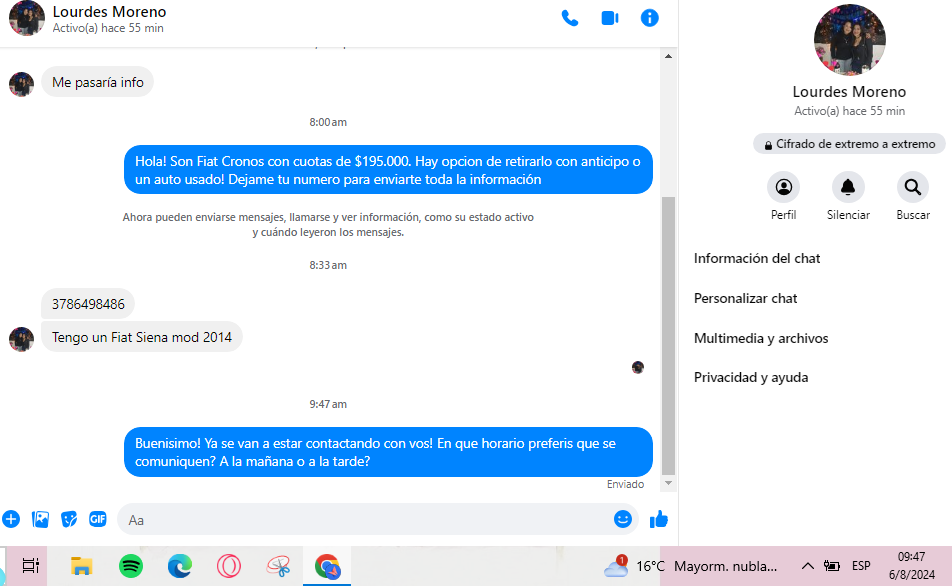The image size is (952, 586).
Task: Click the chat vertical scrollbar thumb
Action: [668, 336]
